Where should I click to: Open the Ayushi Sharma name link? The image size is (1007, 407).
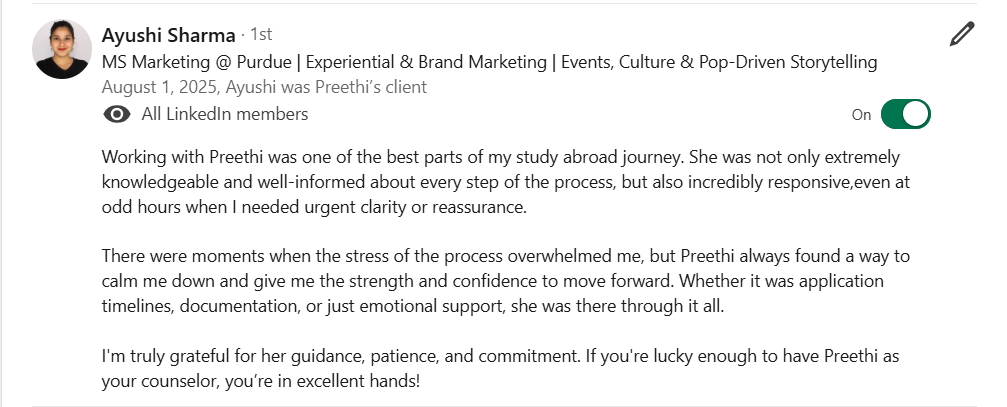coord(168,35)
